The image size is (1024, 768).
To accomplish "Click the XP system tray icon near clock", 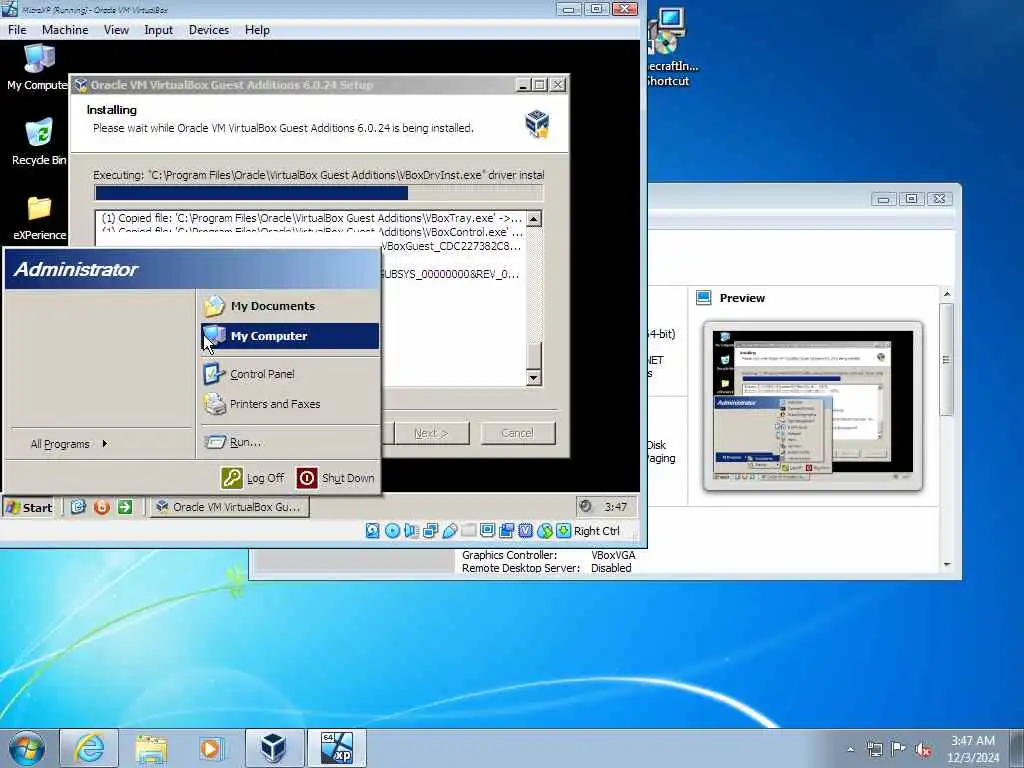I will [586, 506].
